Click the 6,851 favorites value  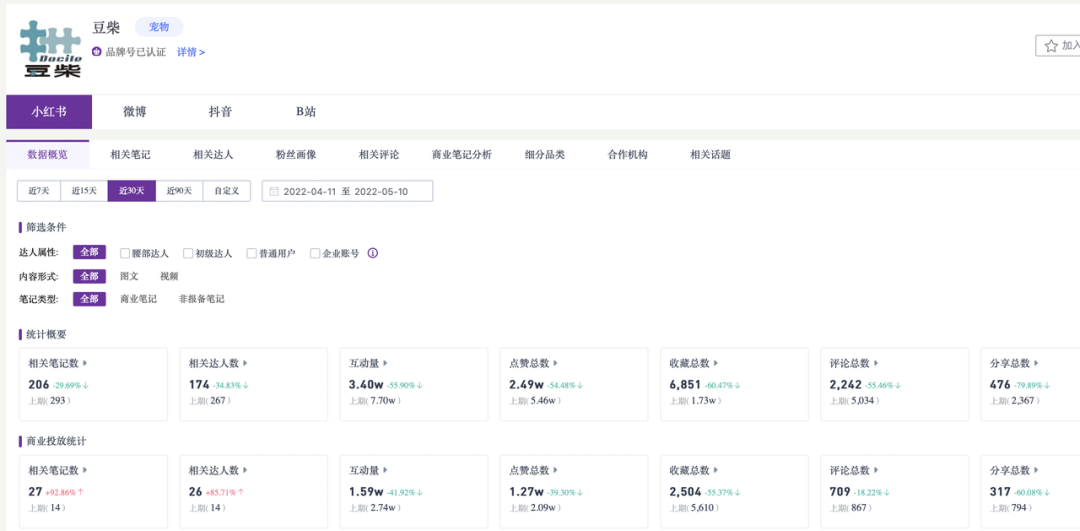click(x=685, y=384)
